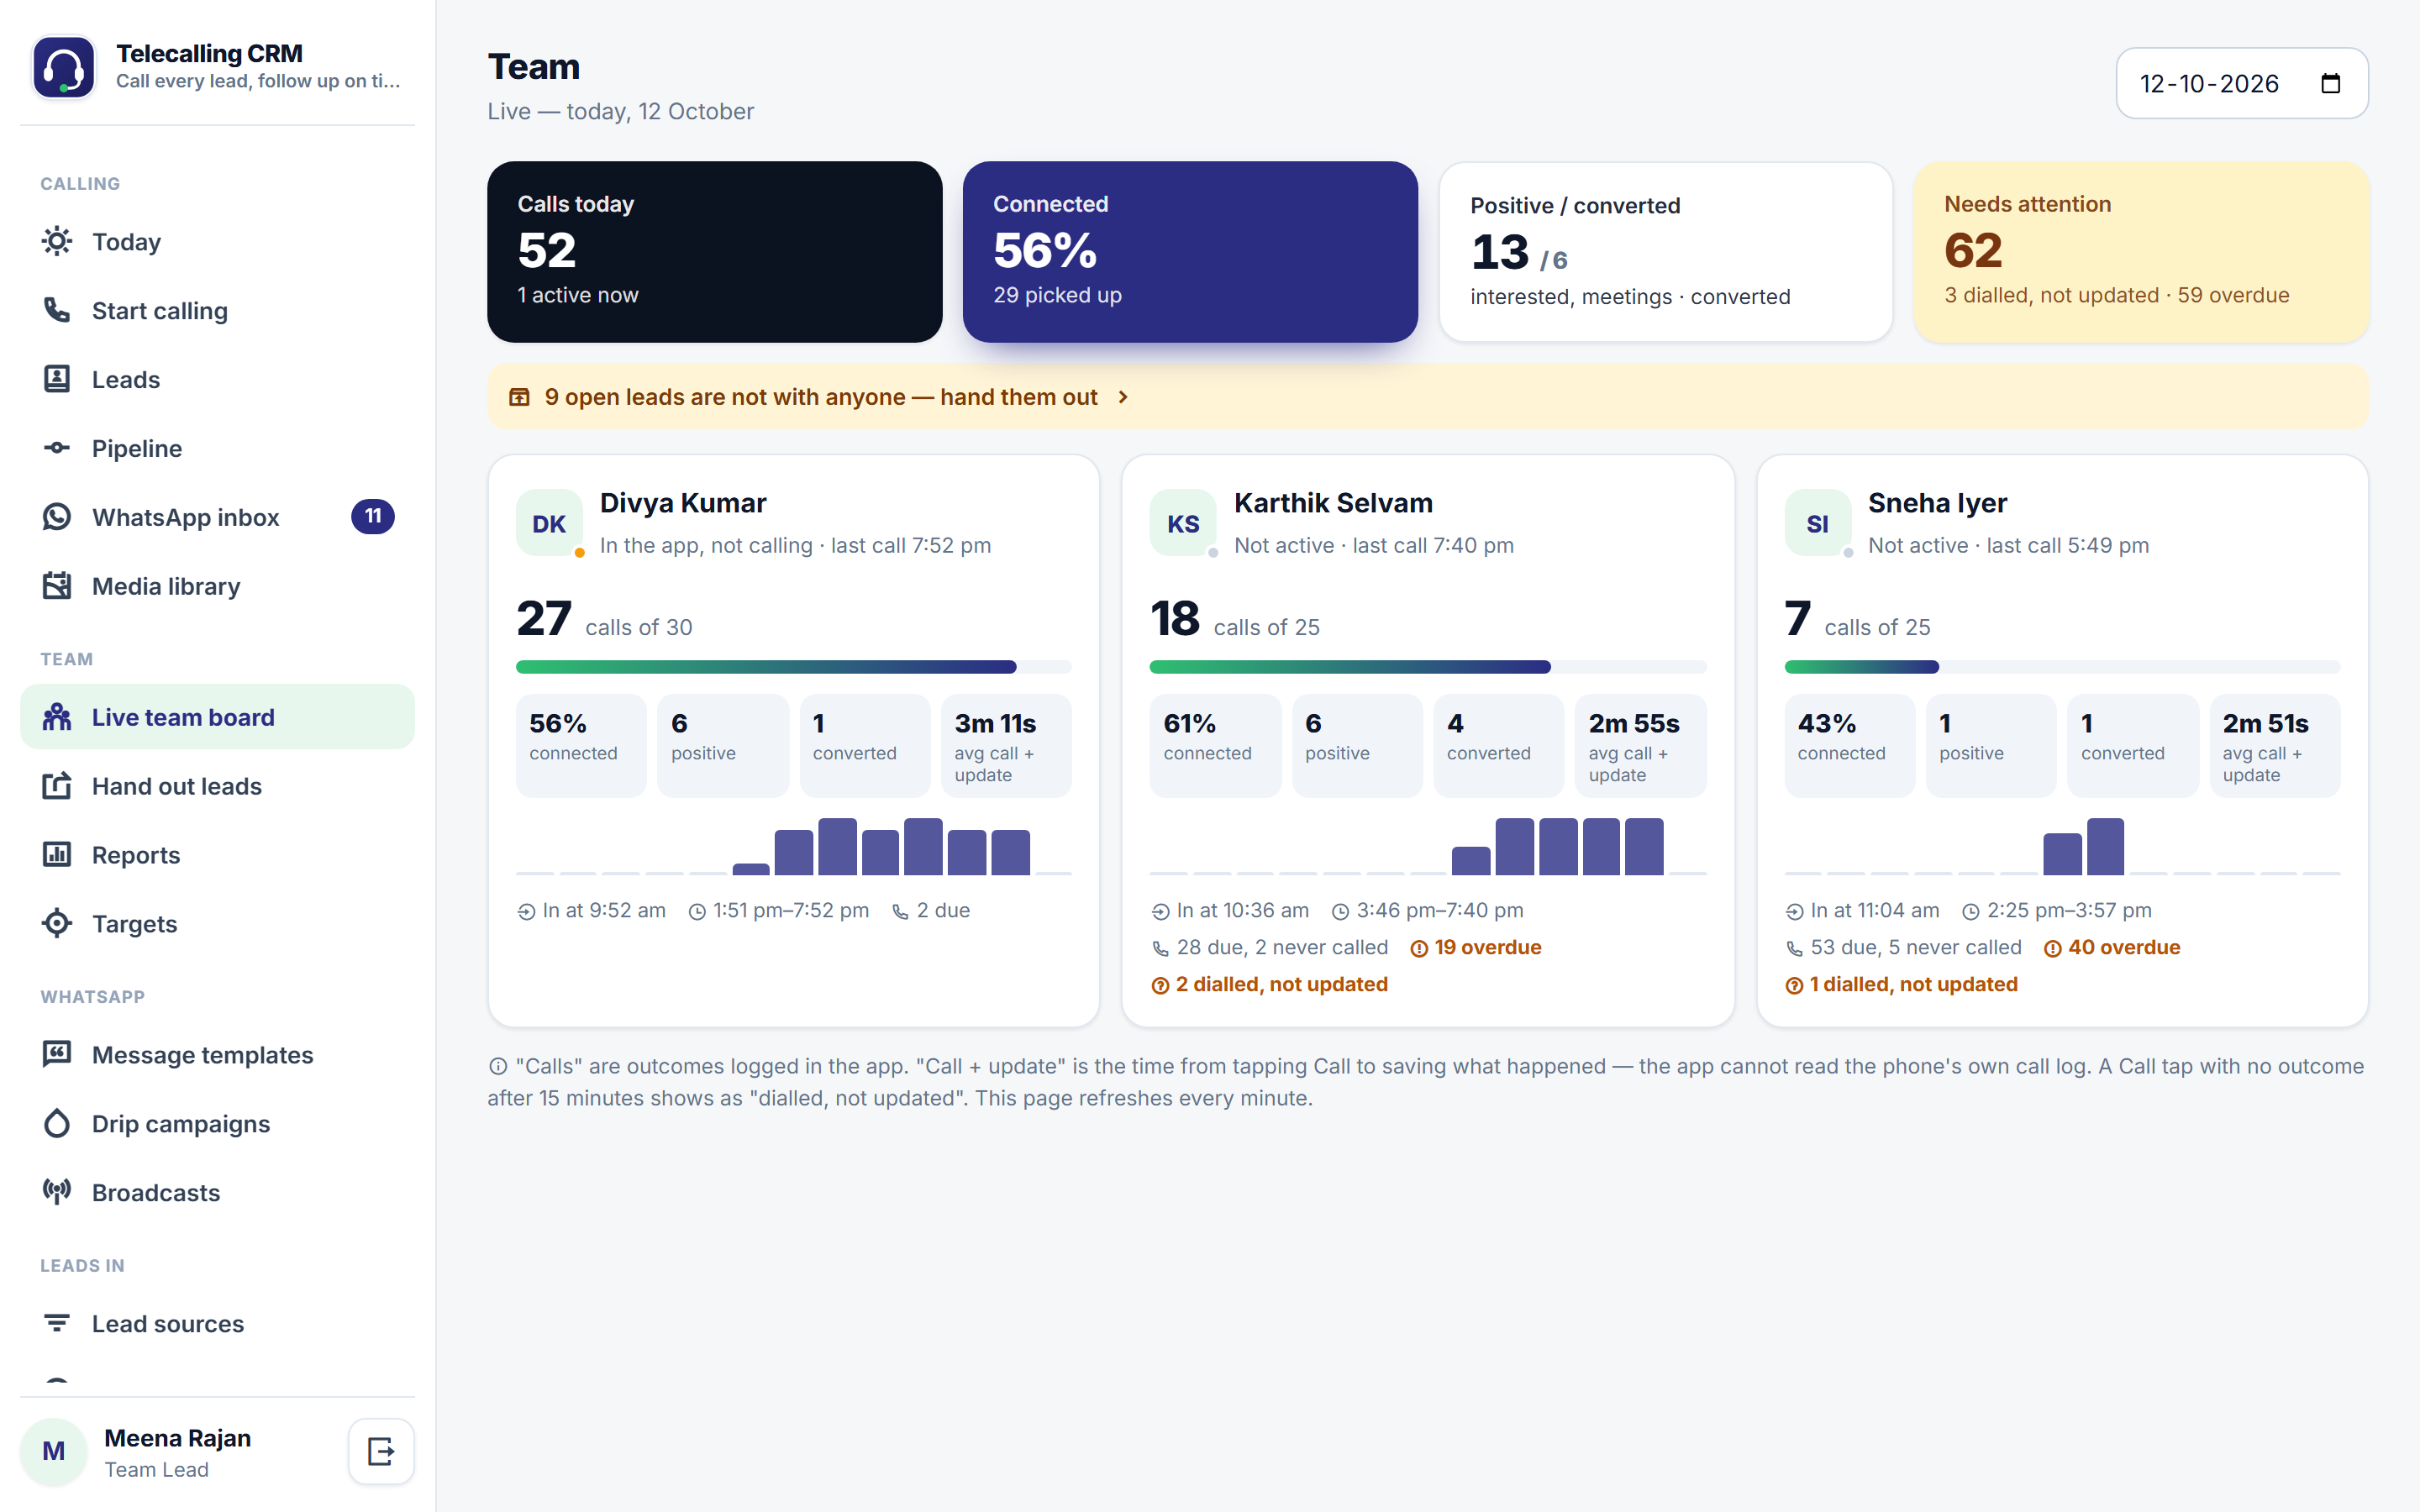
Task: Select Live team board menu item
Action: 217,717
